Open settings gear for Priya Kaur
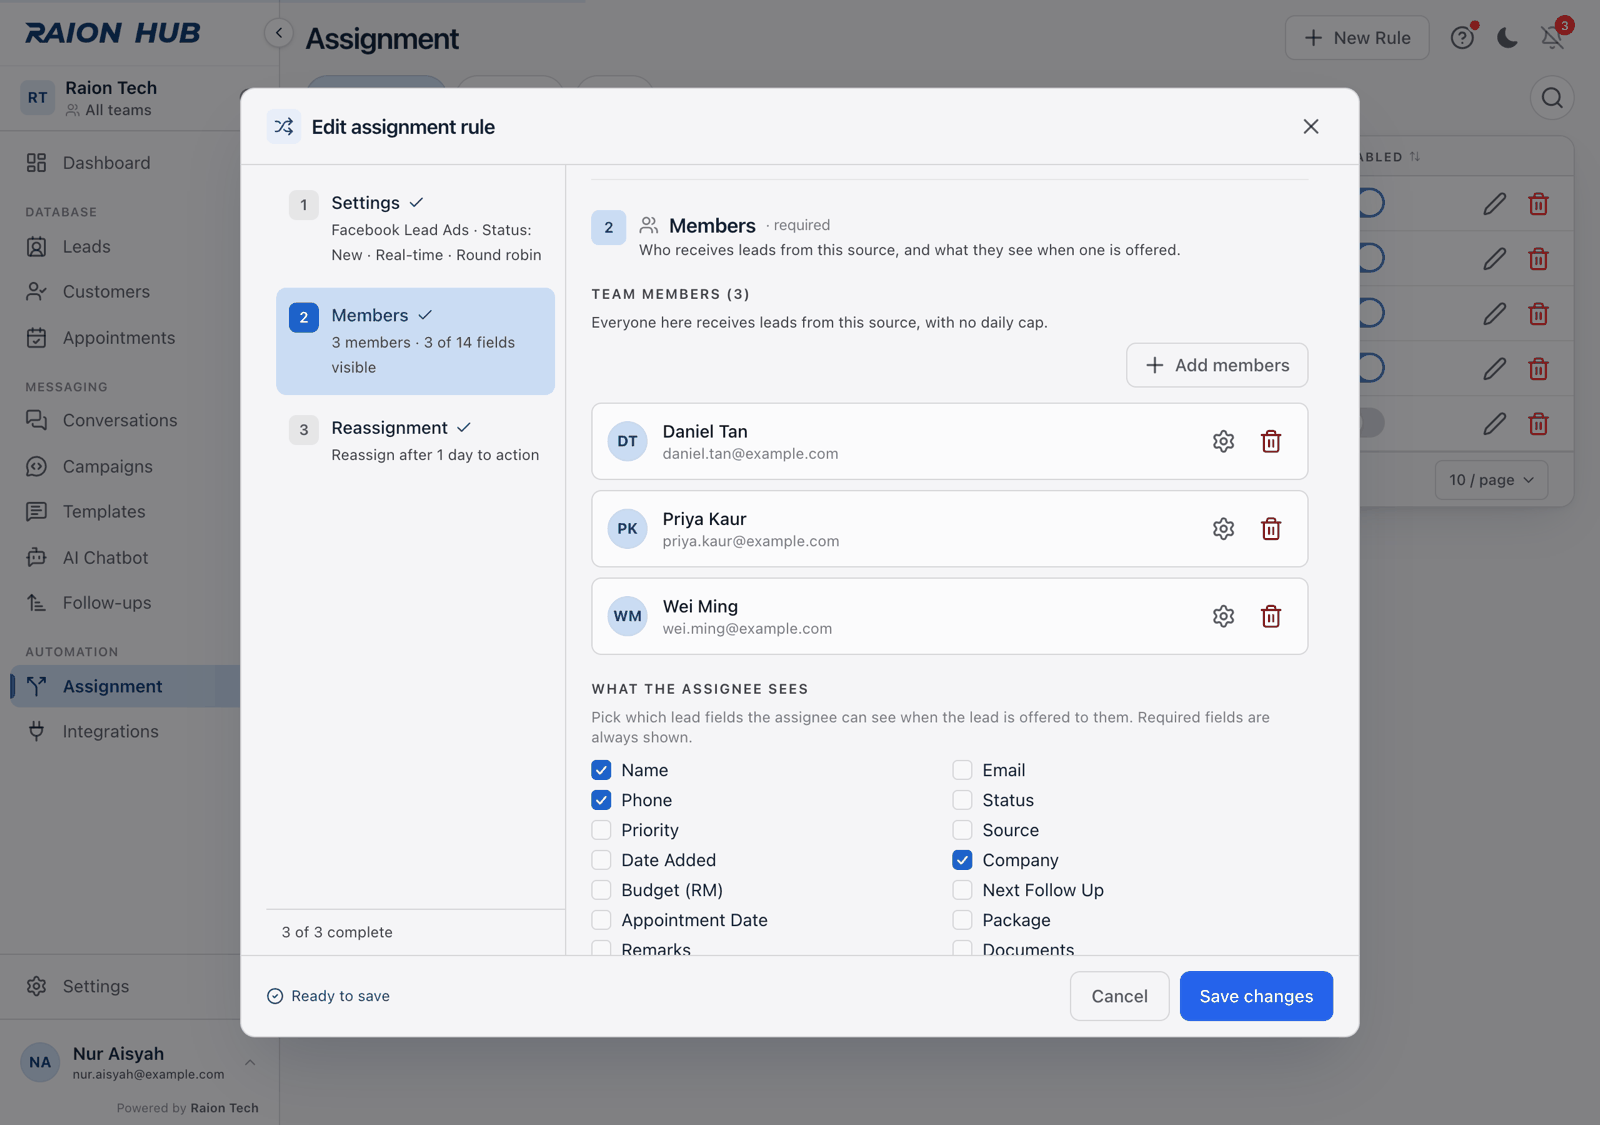 (x=1223, y=529)
